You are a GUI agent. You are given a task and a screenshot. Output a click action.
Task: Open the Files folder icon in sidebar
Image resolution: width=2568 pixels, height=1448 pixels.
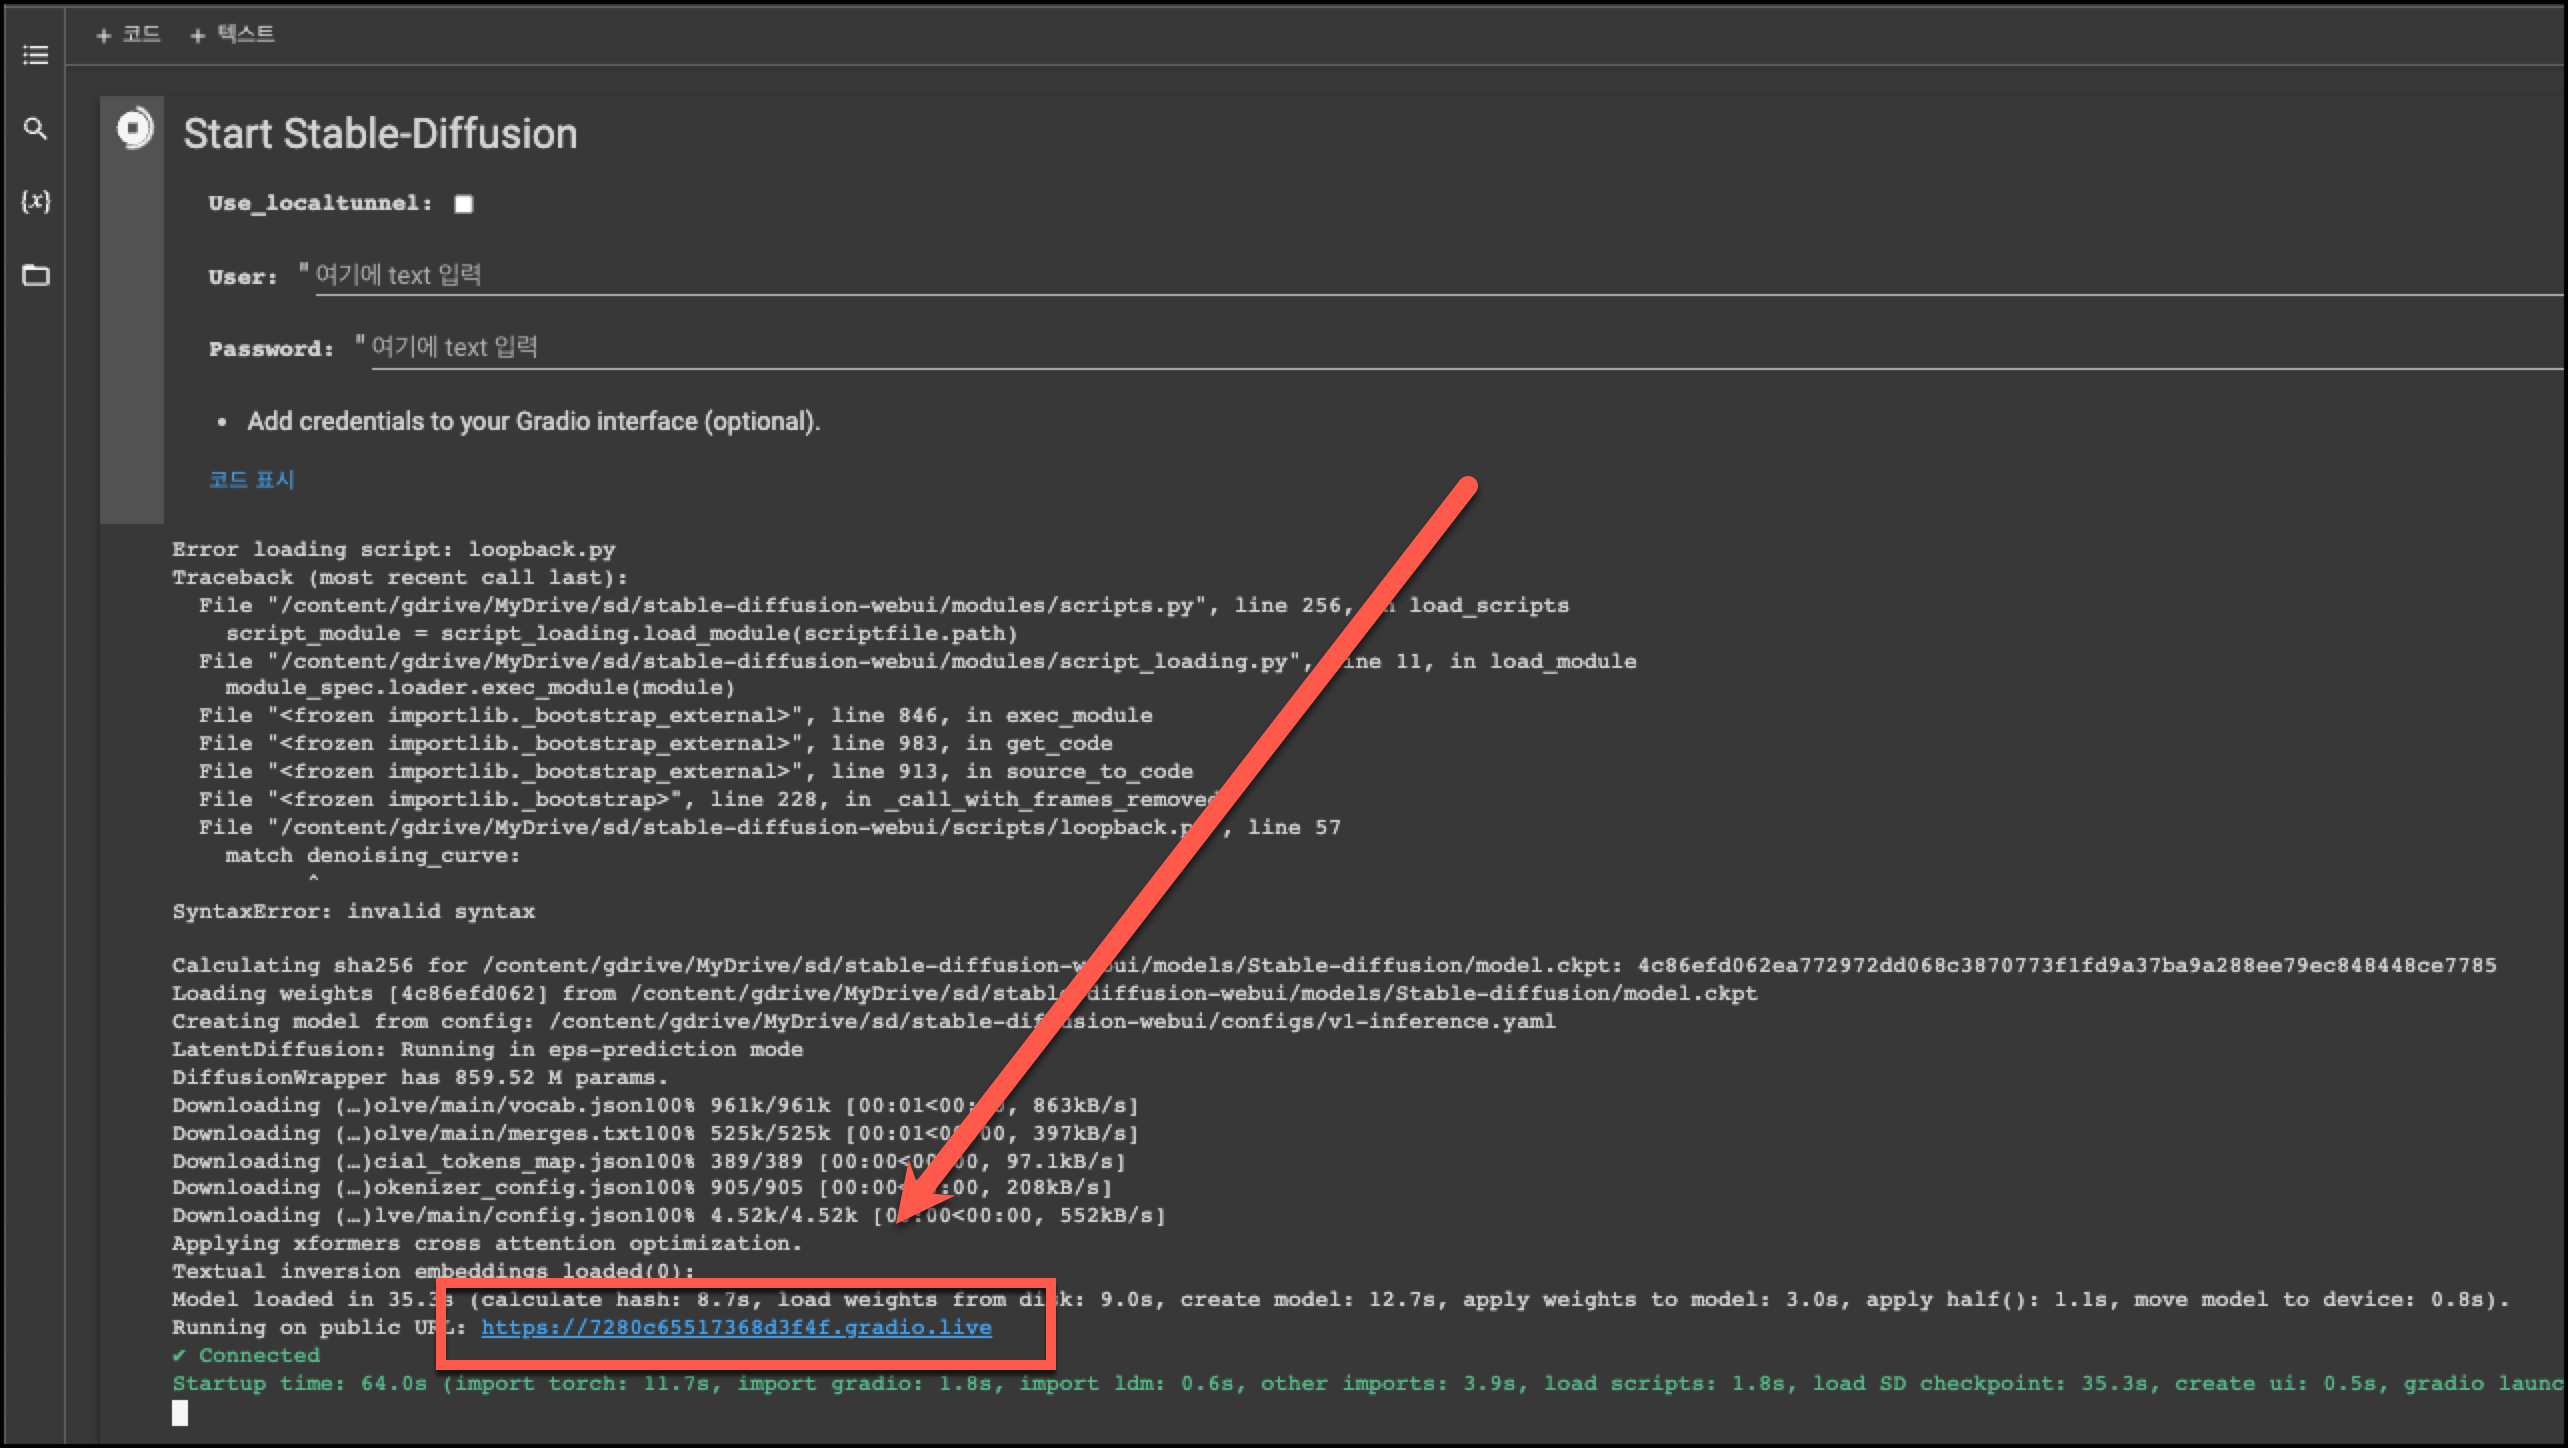[x=35, y=275]
